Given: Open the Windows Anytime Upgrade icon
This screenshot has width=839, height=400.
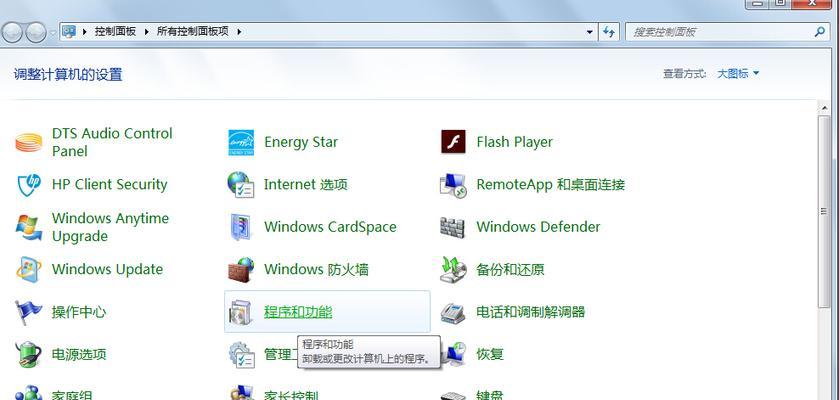Looking at the screenshot, I should point(29,227).
